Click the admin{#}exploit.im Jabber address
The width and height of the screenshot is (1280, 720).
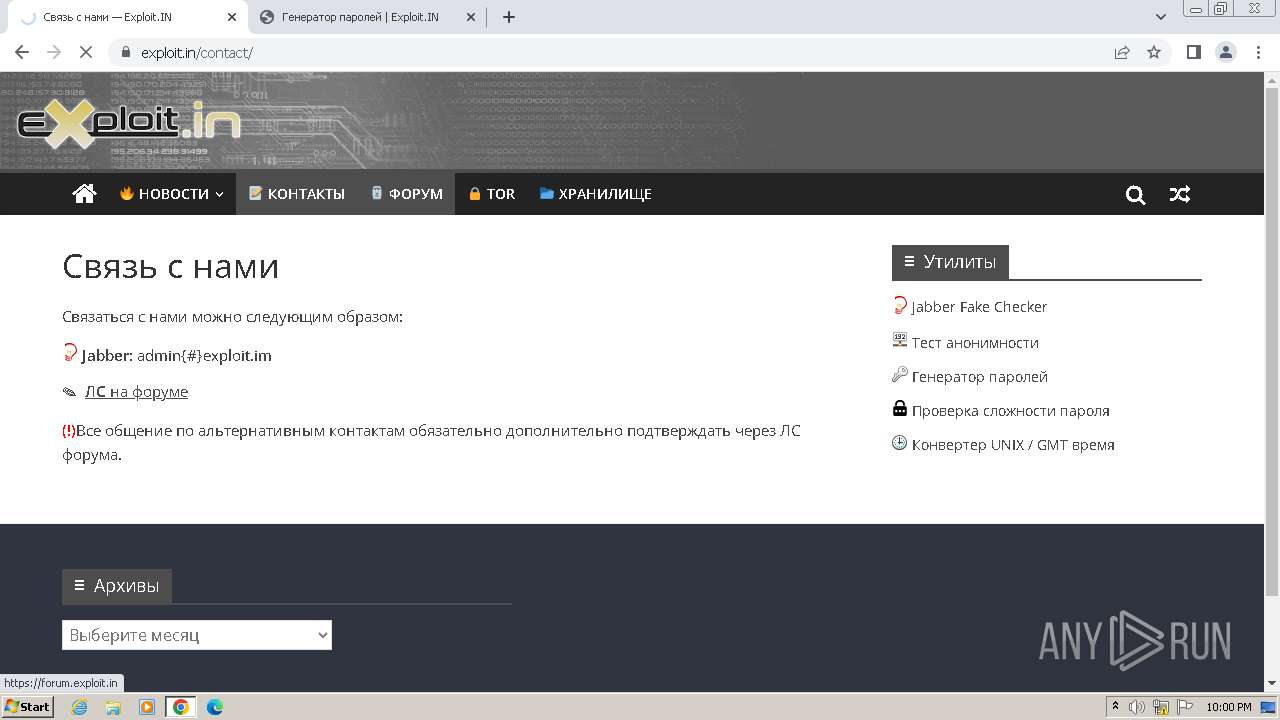pyautogui.click(x=204, y=355)
